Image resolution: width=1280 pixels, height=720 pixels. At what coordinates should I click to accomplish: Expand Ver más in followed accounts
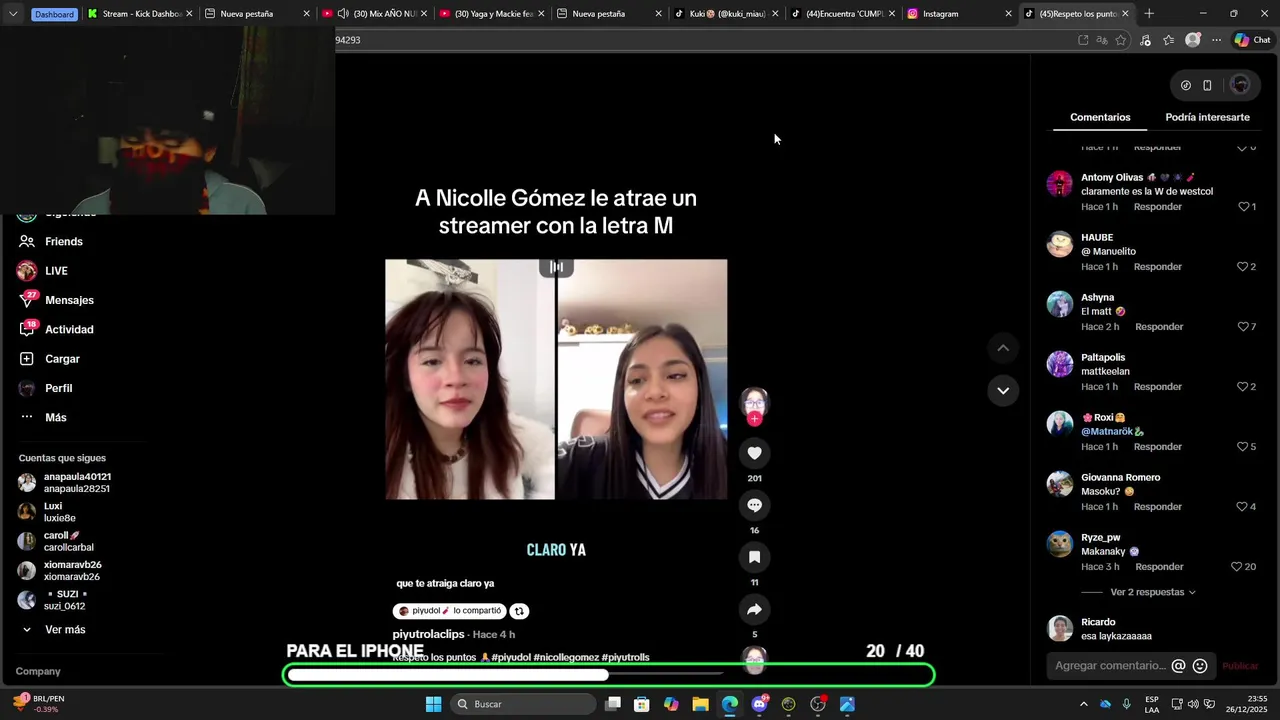coord(65,630)
